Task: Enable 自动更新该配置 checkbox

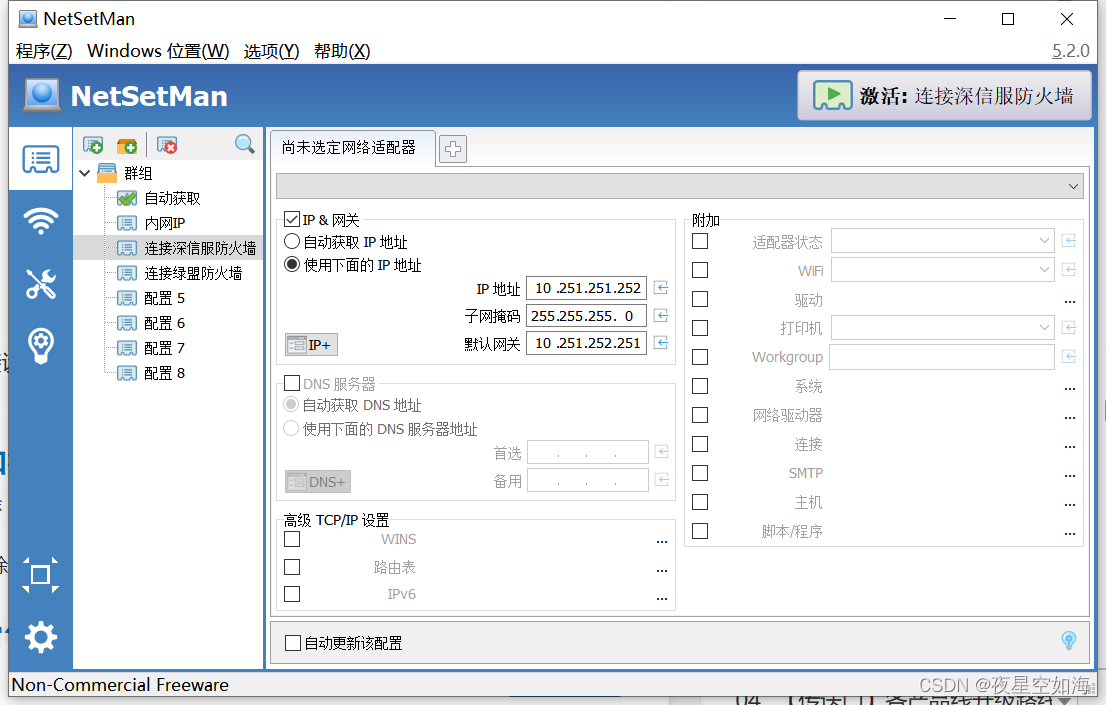Action: click(293, 643)
